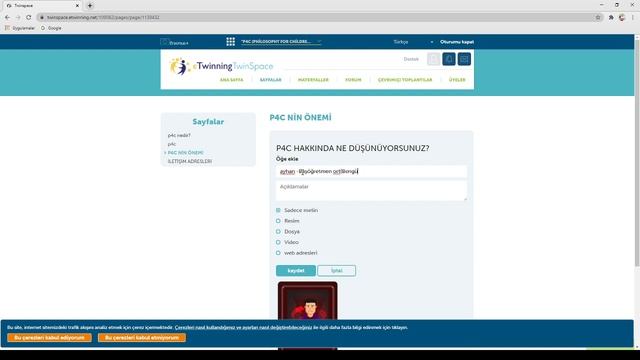Click the Sayfalar sidebar heading

pyautogui.click(x=208, y=122)
